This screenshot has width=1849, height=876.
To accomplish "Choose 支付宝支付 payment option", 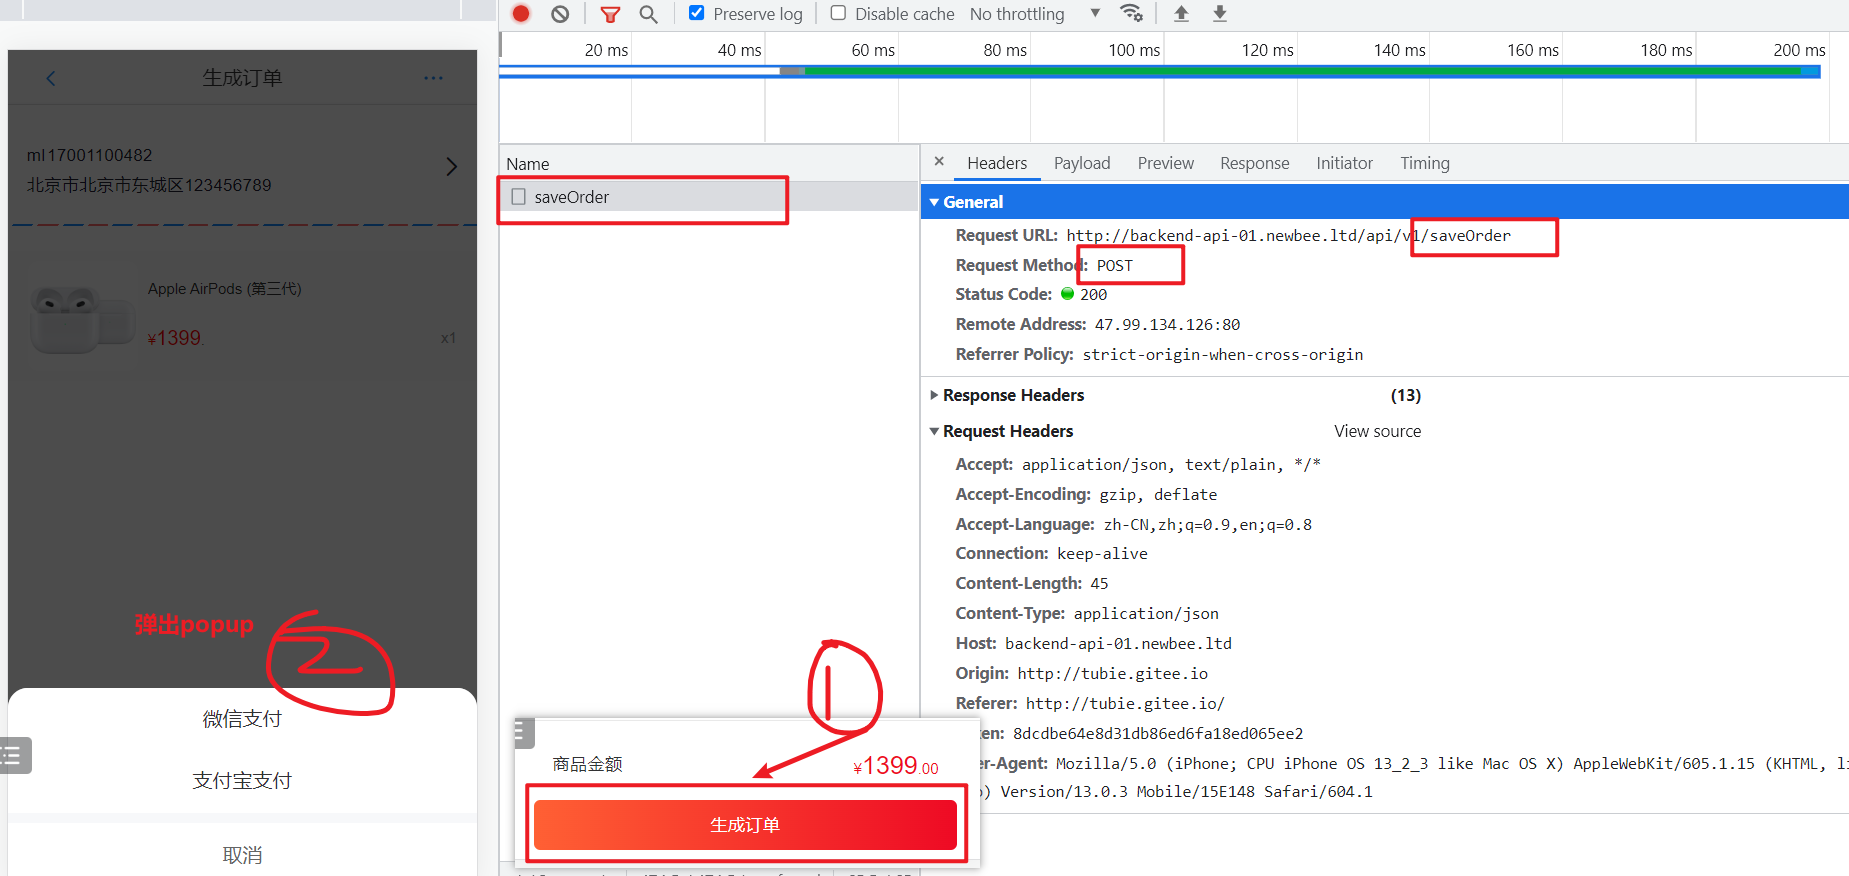I will (242, 781).
